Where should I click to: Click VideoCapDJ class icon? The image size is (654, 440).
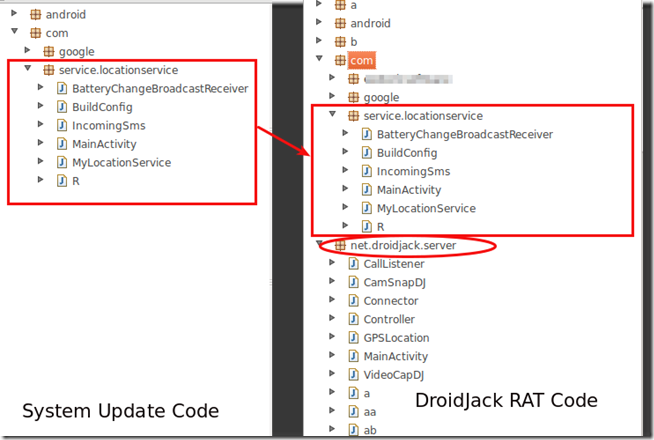[x=354, y=375]
